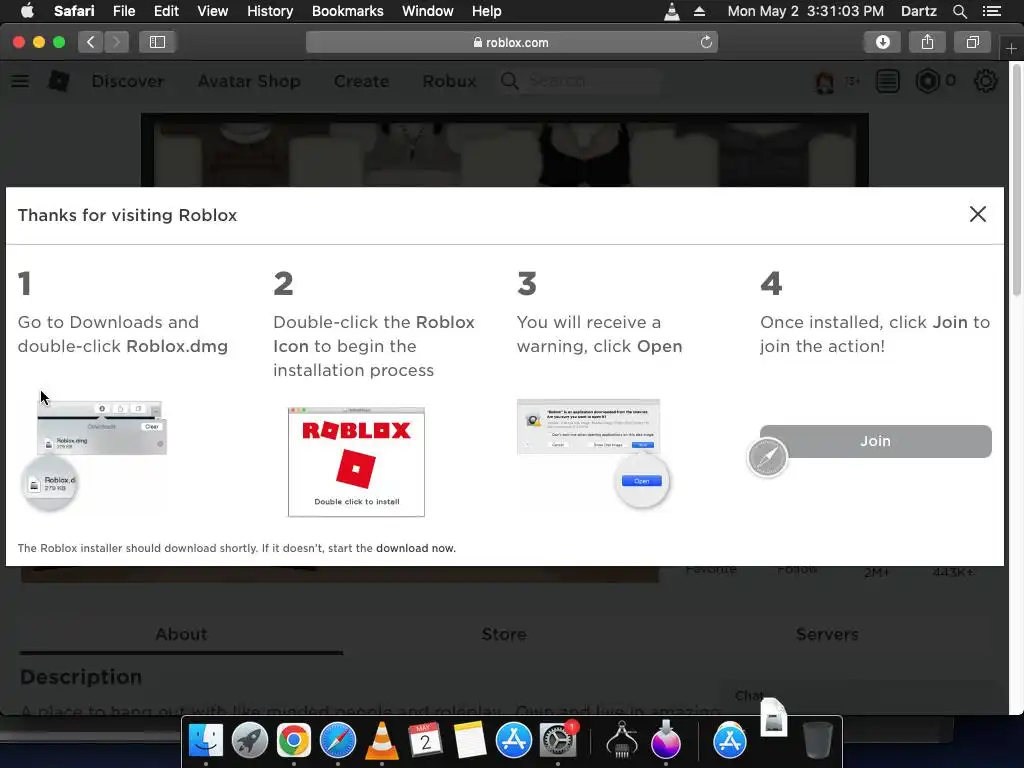1024x768 pixels.
Task: Open the File menu
Action: [123, 11]
